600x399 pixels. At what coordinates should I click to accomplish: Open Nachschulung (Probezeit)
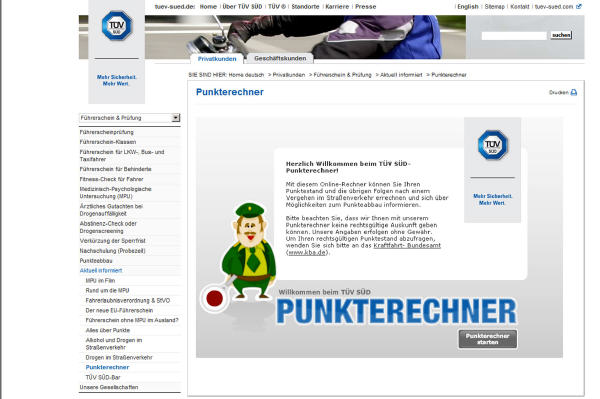[112, 251]
